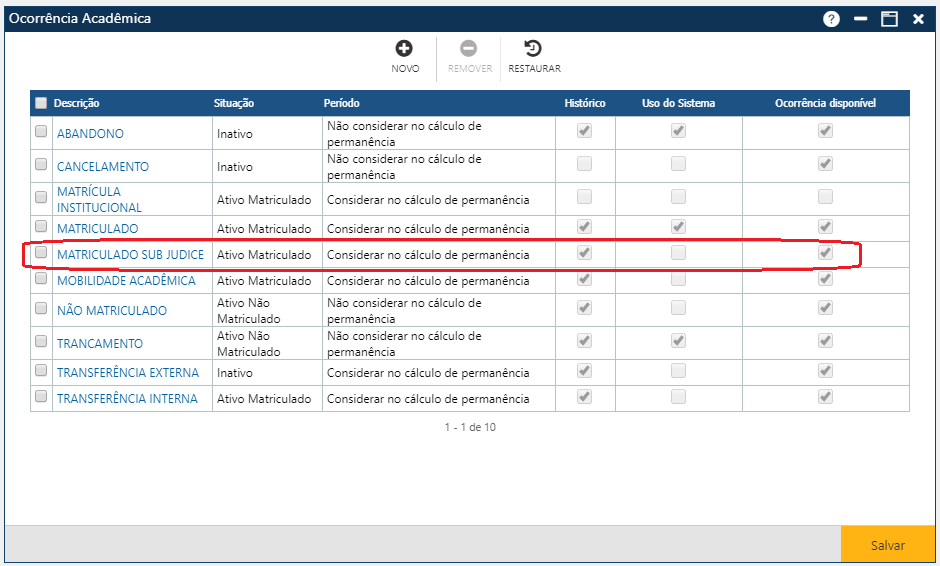
Task: Maximize the Ocorrência Acadêmica window
Action: coord(889,19)
